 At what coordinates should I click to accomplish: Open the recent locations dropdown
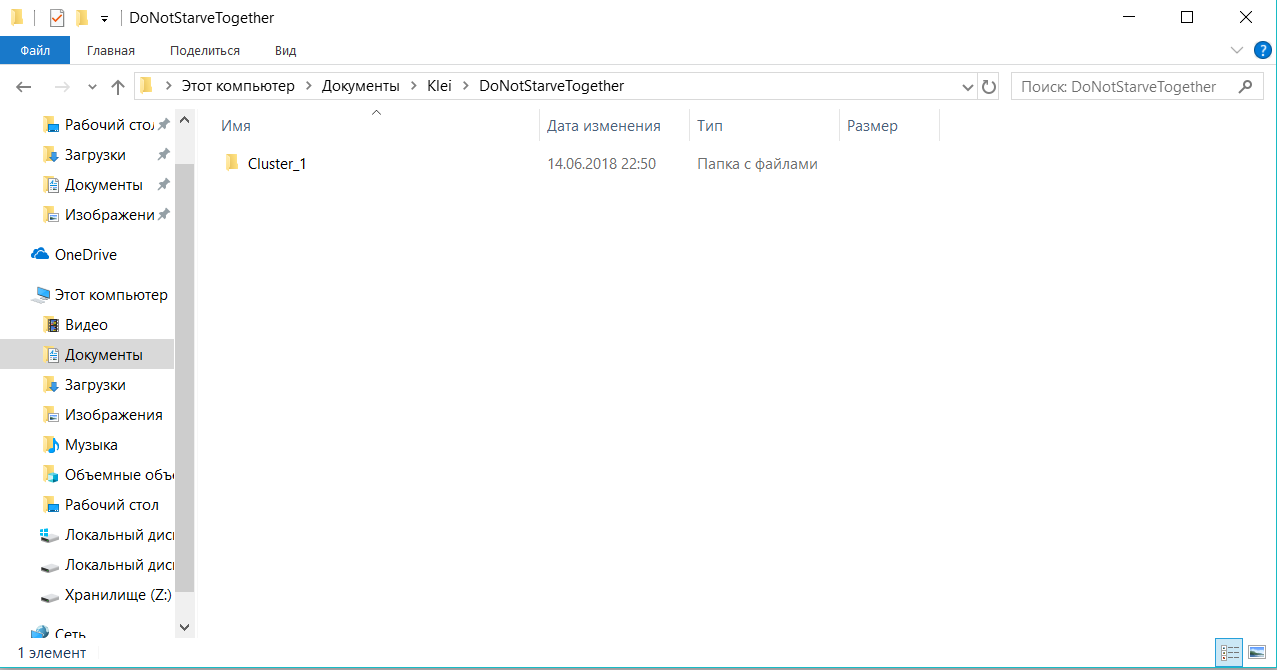pos(92,87)
